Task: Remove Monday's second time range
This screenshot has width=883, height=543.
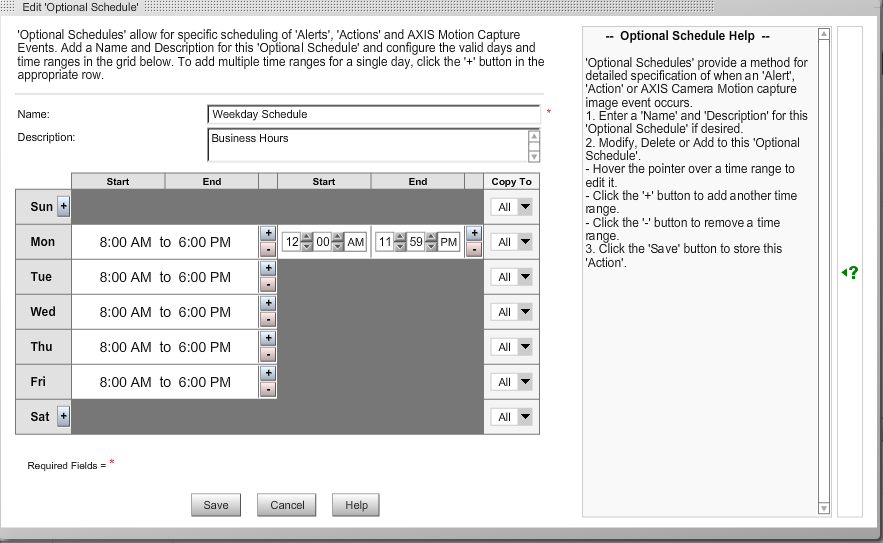Action: pyautogui.click(x=474, y=249)
